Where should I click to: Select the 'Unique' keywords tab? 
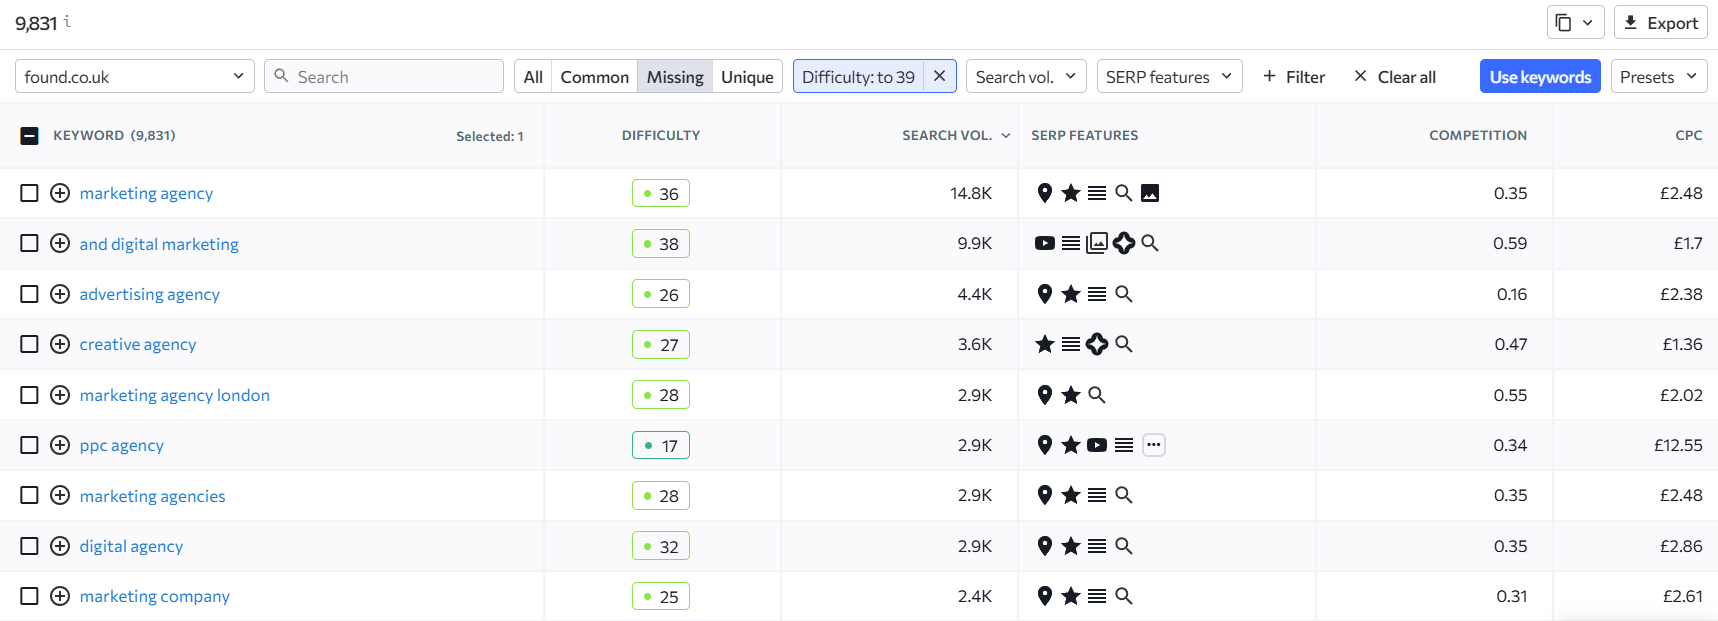[x=747, y=77]
